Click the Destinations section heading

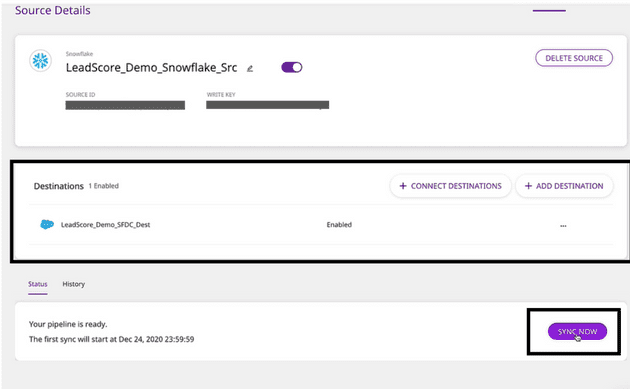(59, 186)
